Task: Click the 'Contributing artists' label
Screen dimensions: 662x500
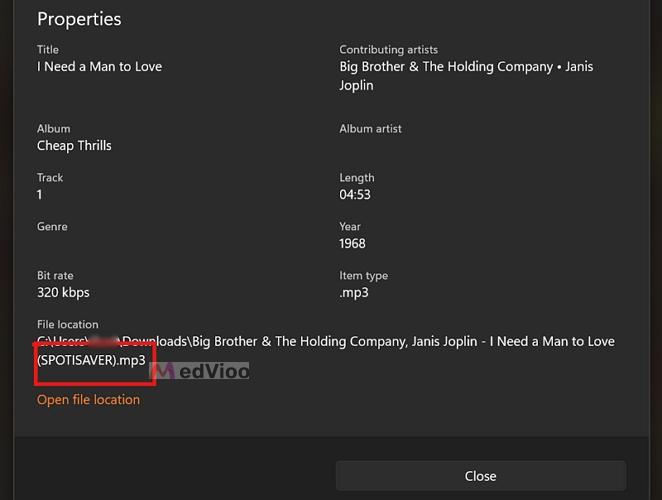Action: [389, 49]
